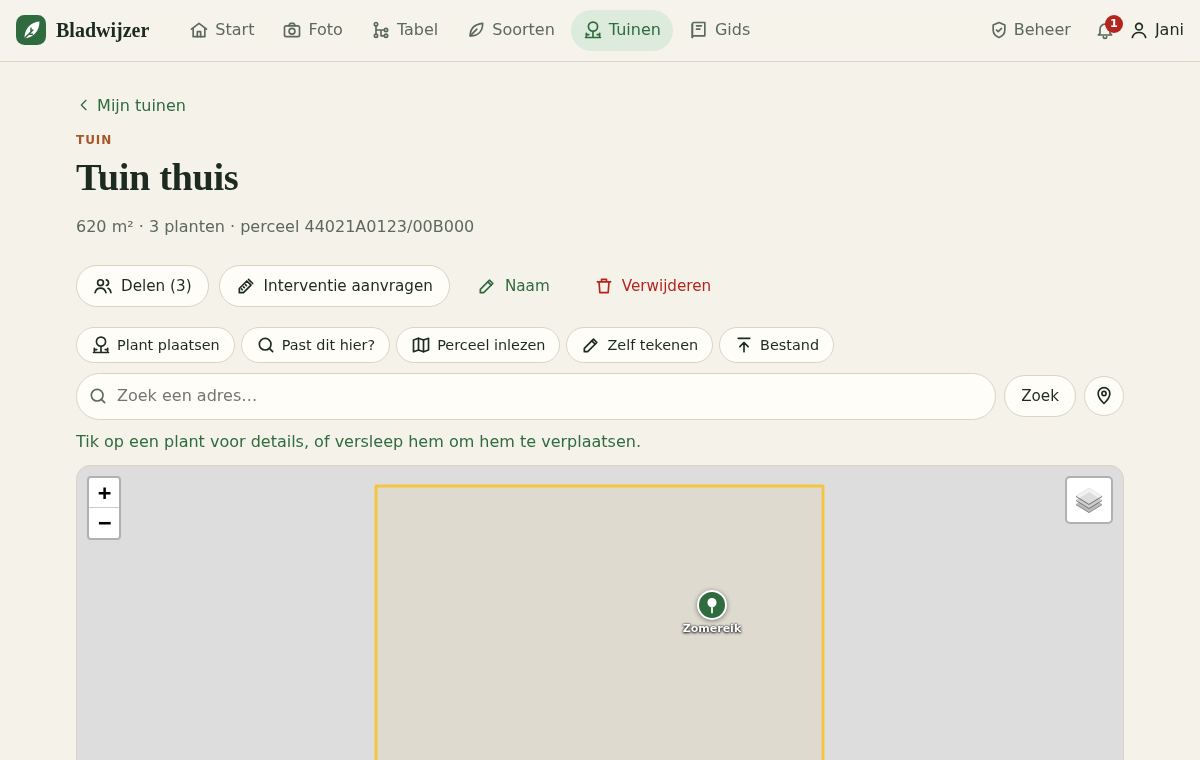Click the Tuin thuis heading
Viewport: 1200px width, 760px height.
pos(157,178)
